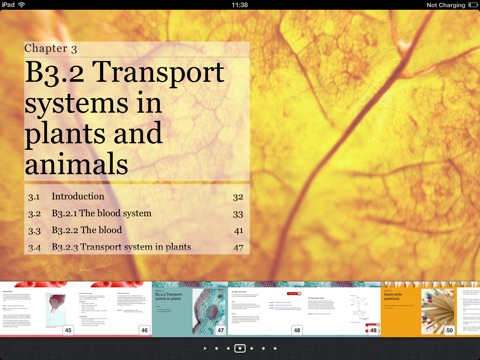
Task: Open page 49 plant diagram thumbnail
Action: coord(342,309)
